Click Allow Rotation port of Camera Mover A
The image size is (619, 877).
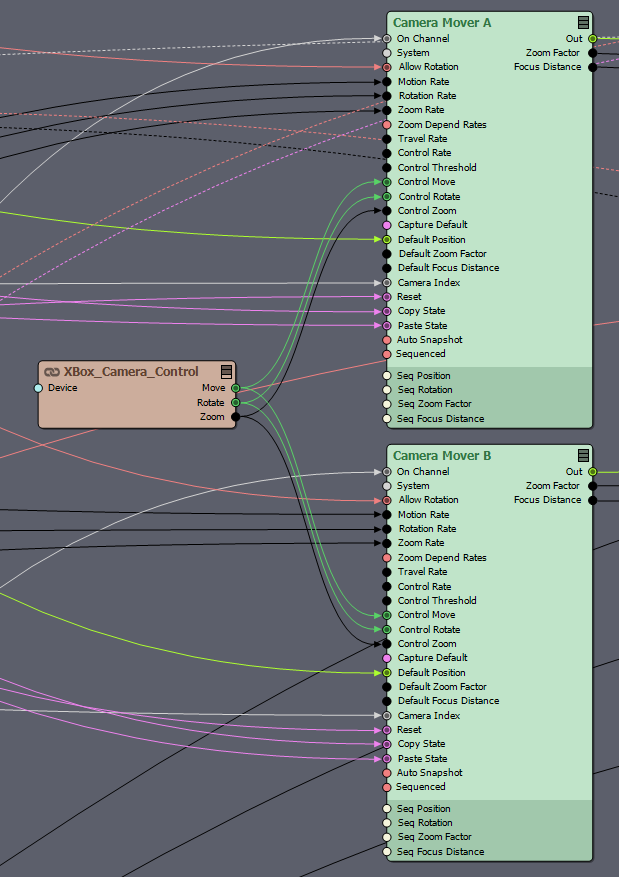(386, 67)
